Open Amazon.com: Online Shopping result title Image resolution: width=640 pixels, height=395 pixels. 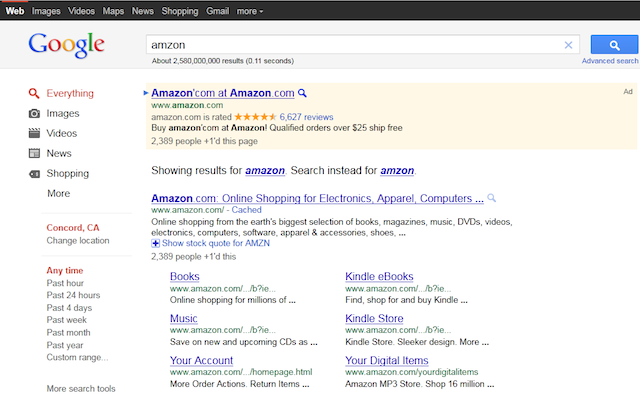click(x=317, y=198)
